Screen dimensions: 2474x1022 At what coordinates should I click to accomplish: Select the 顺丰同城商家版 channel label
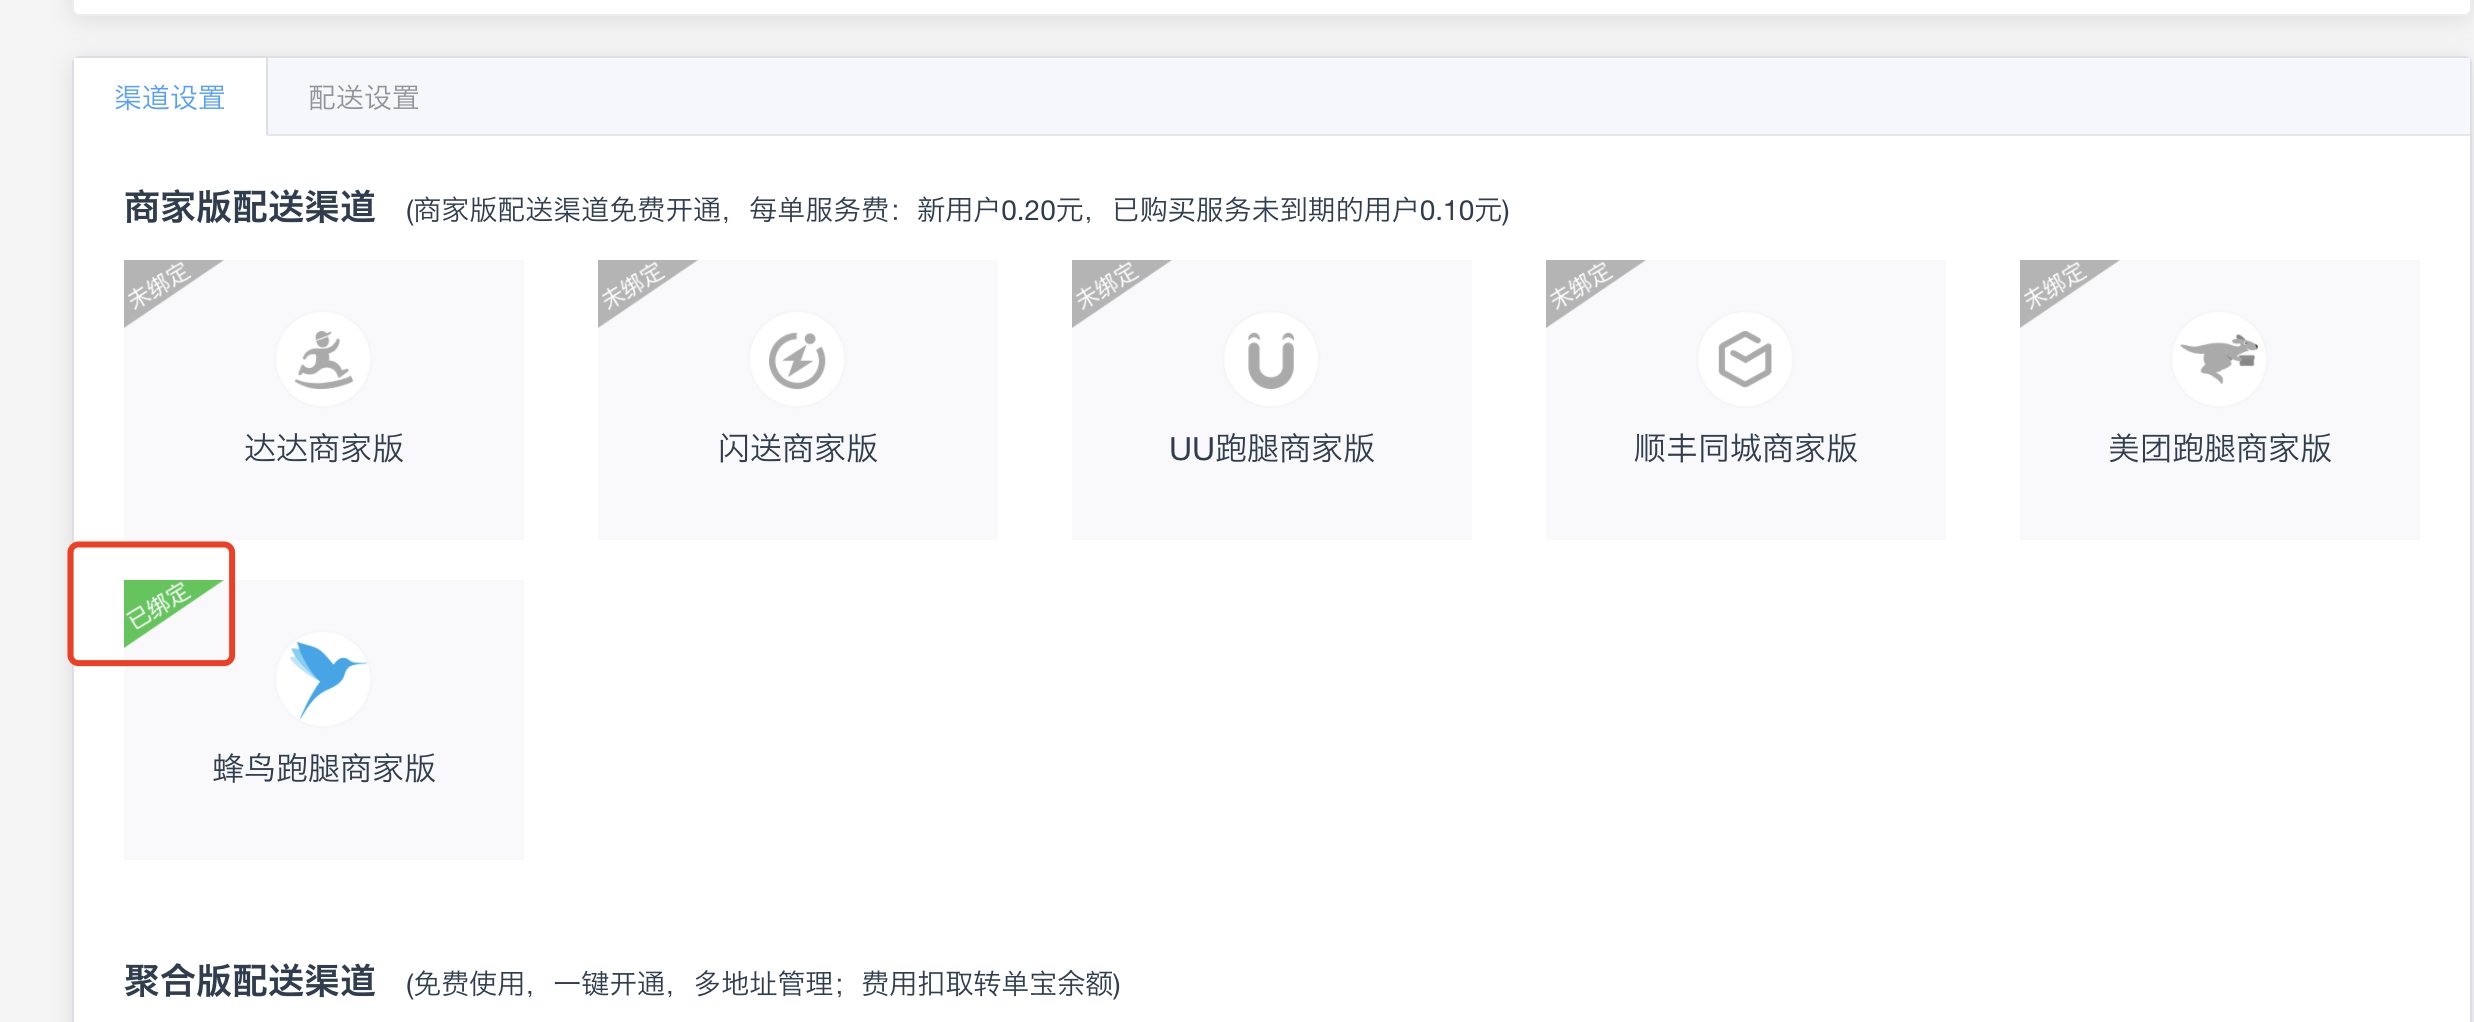[1746, 448]
